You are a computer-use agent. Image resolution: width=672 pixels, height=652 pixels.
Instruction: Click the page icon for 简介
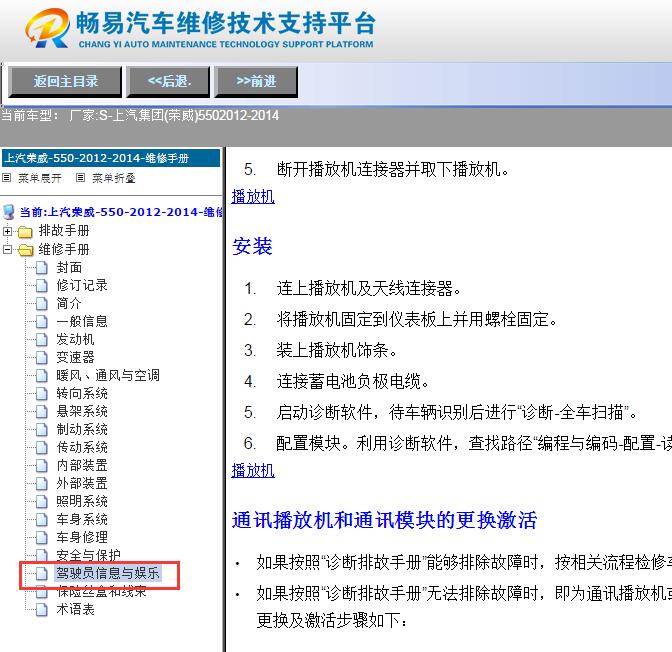point(42,304)
